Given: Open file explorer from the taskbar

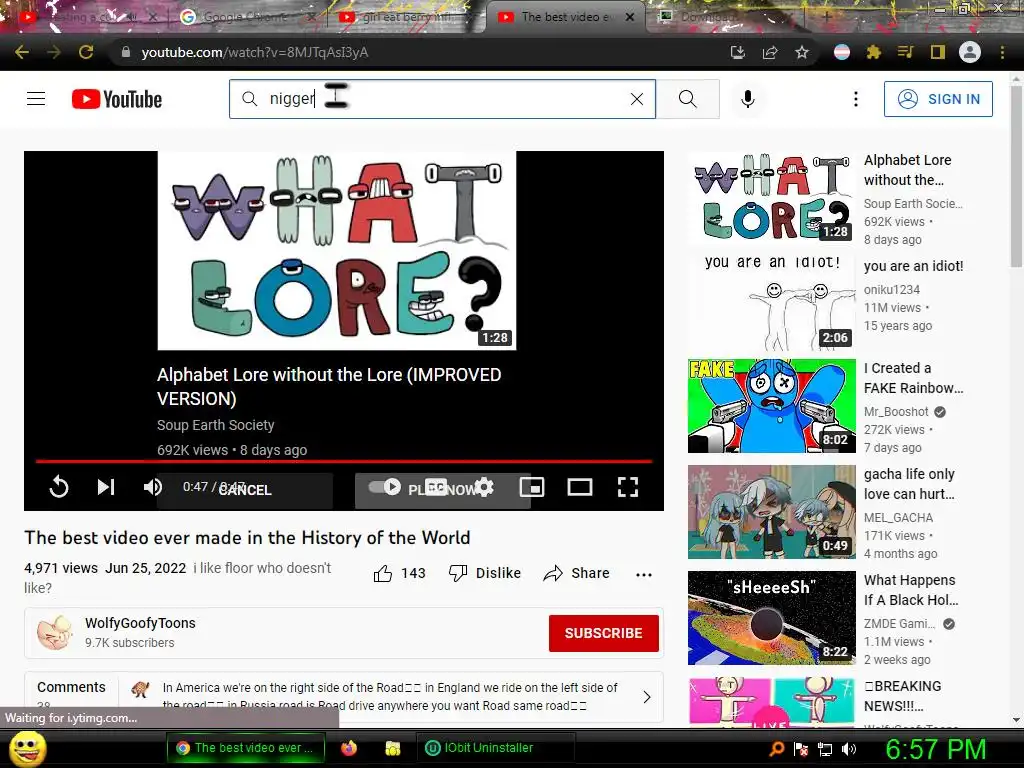Looking at the screenshot, I should point(392,748).
